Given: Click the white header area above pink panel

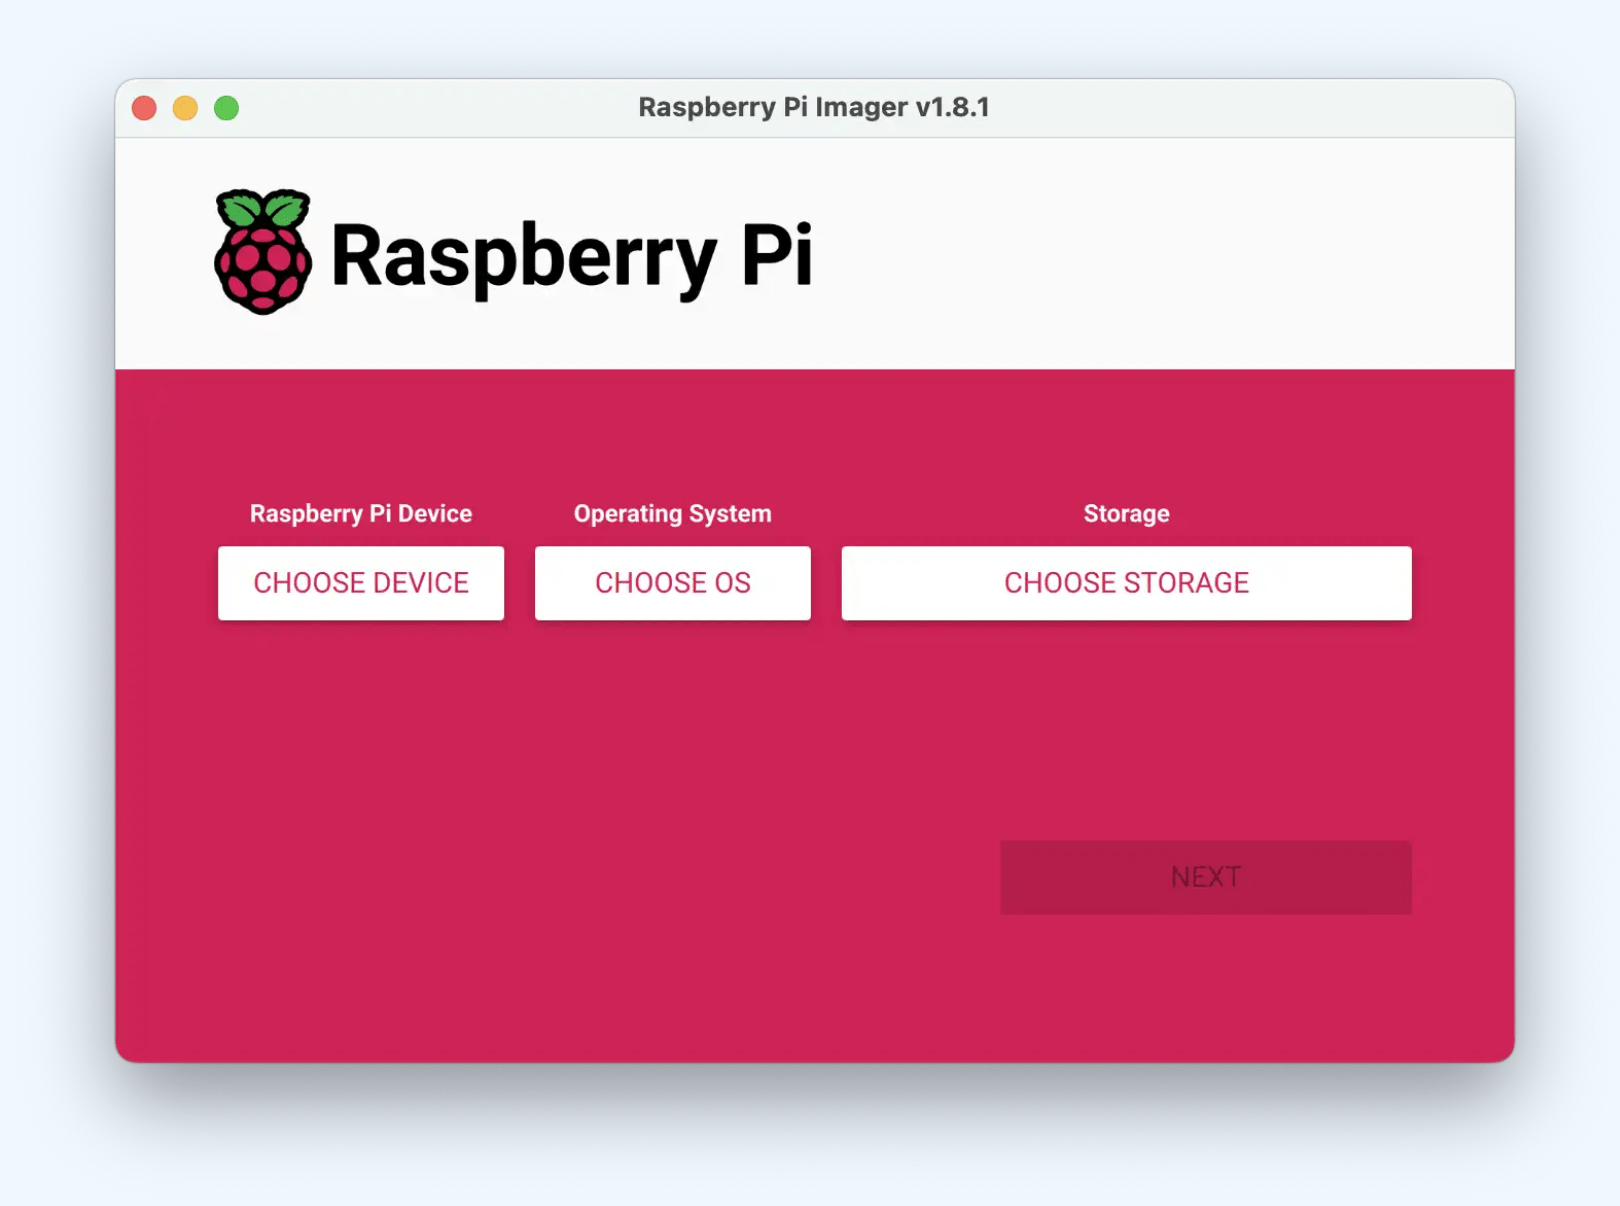Looking at the screenshot, I should click(1100, 250).
